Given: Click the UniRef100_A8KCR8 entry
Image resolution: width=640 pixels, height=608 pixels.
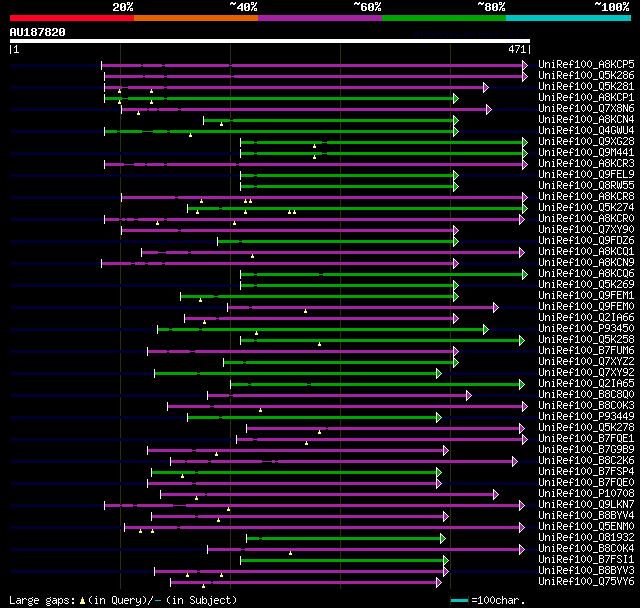Looking at the screenshot, I should pos(586,197).
